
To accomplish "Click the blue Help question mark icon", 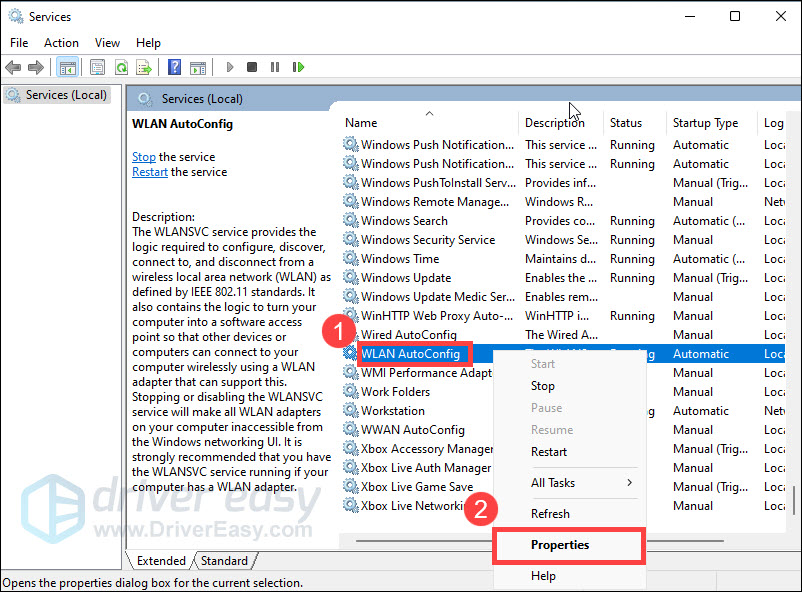I will (174, 67).
